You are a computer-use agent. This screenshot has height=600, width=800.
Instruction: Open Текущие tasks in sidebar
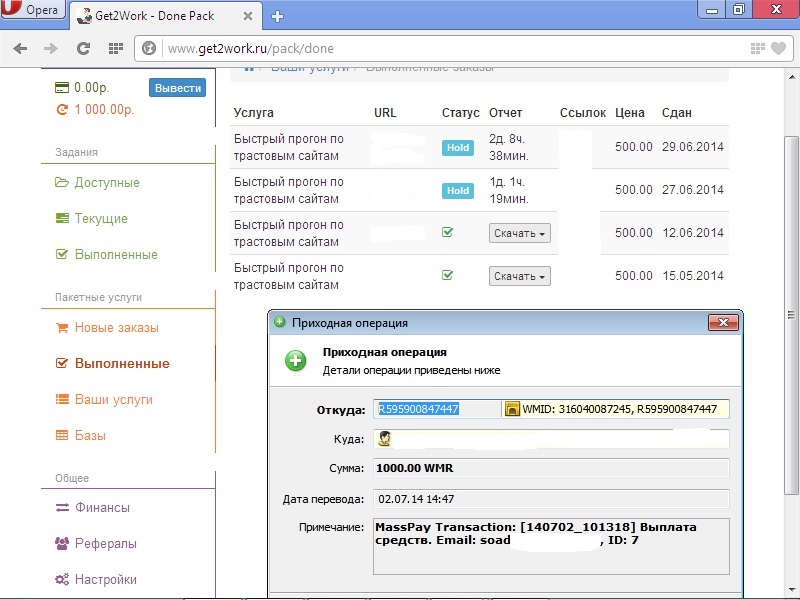pos(101,218)
